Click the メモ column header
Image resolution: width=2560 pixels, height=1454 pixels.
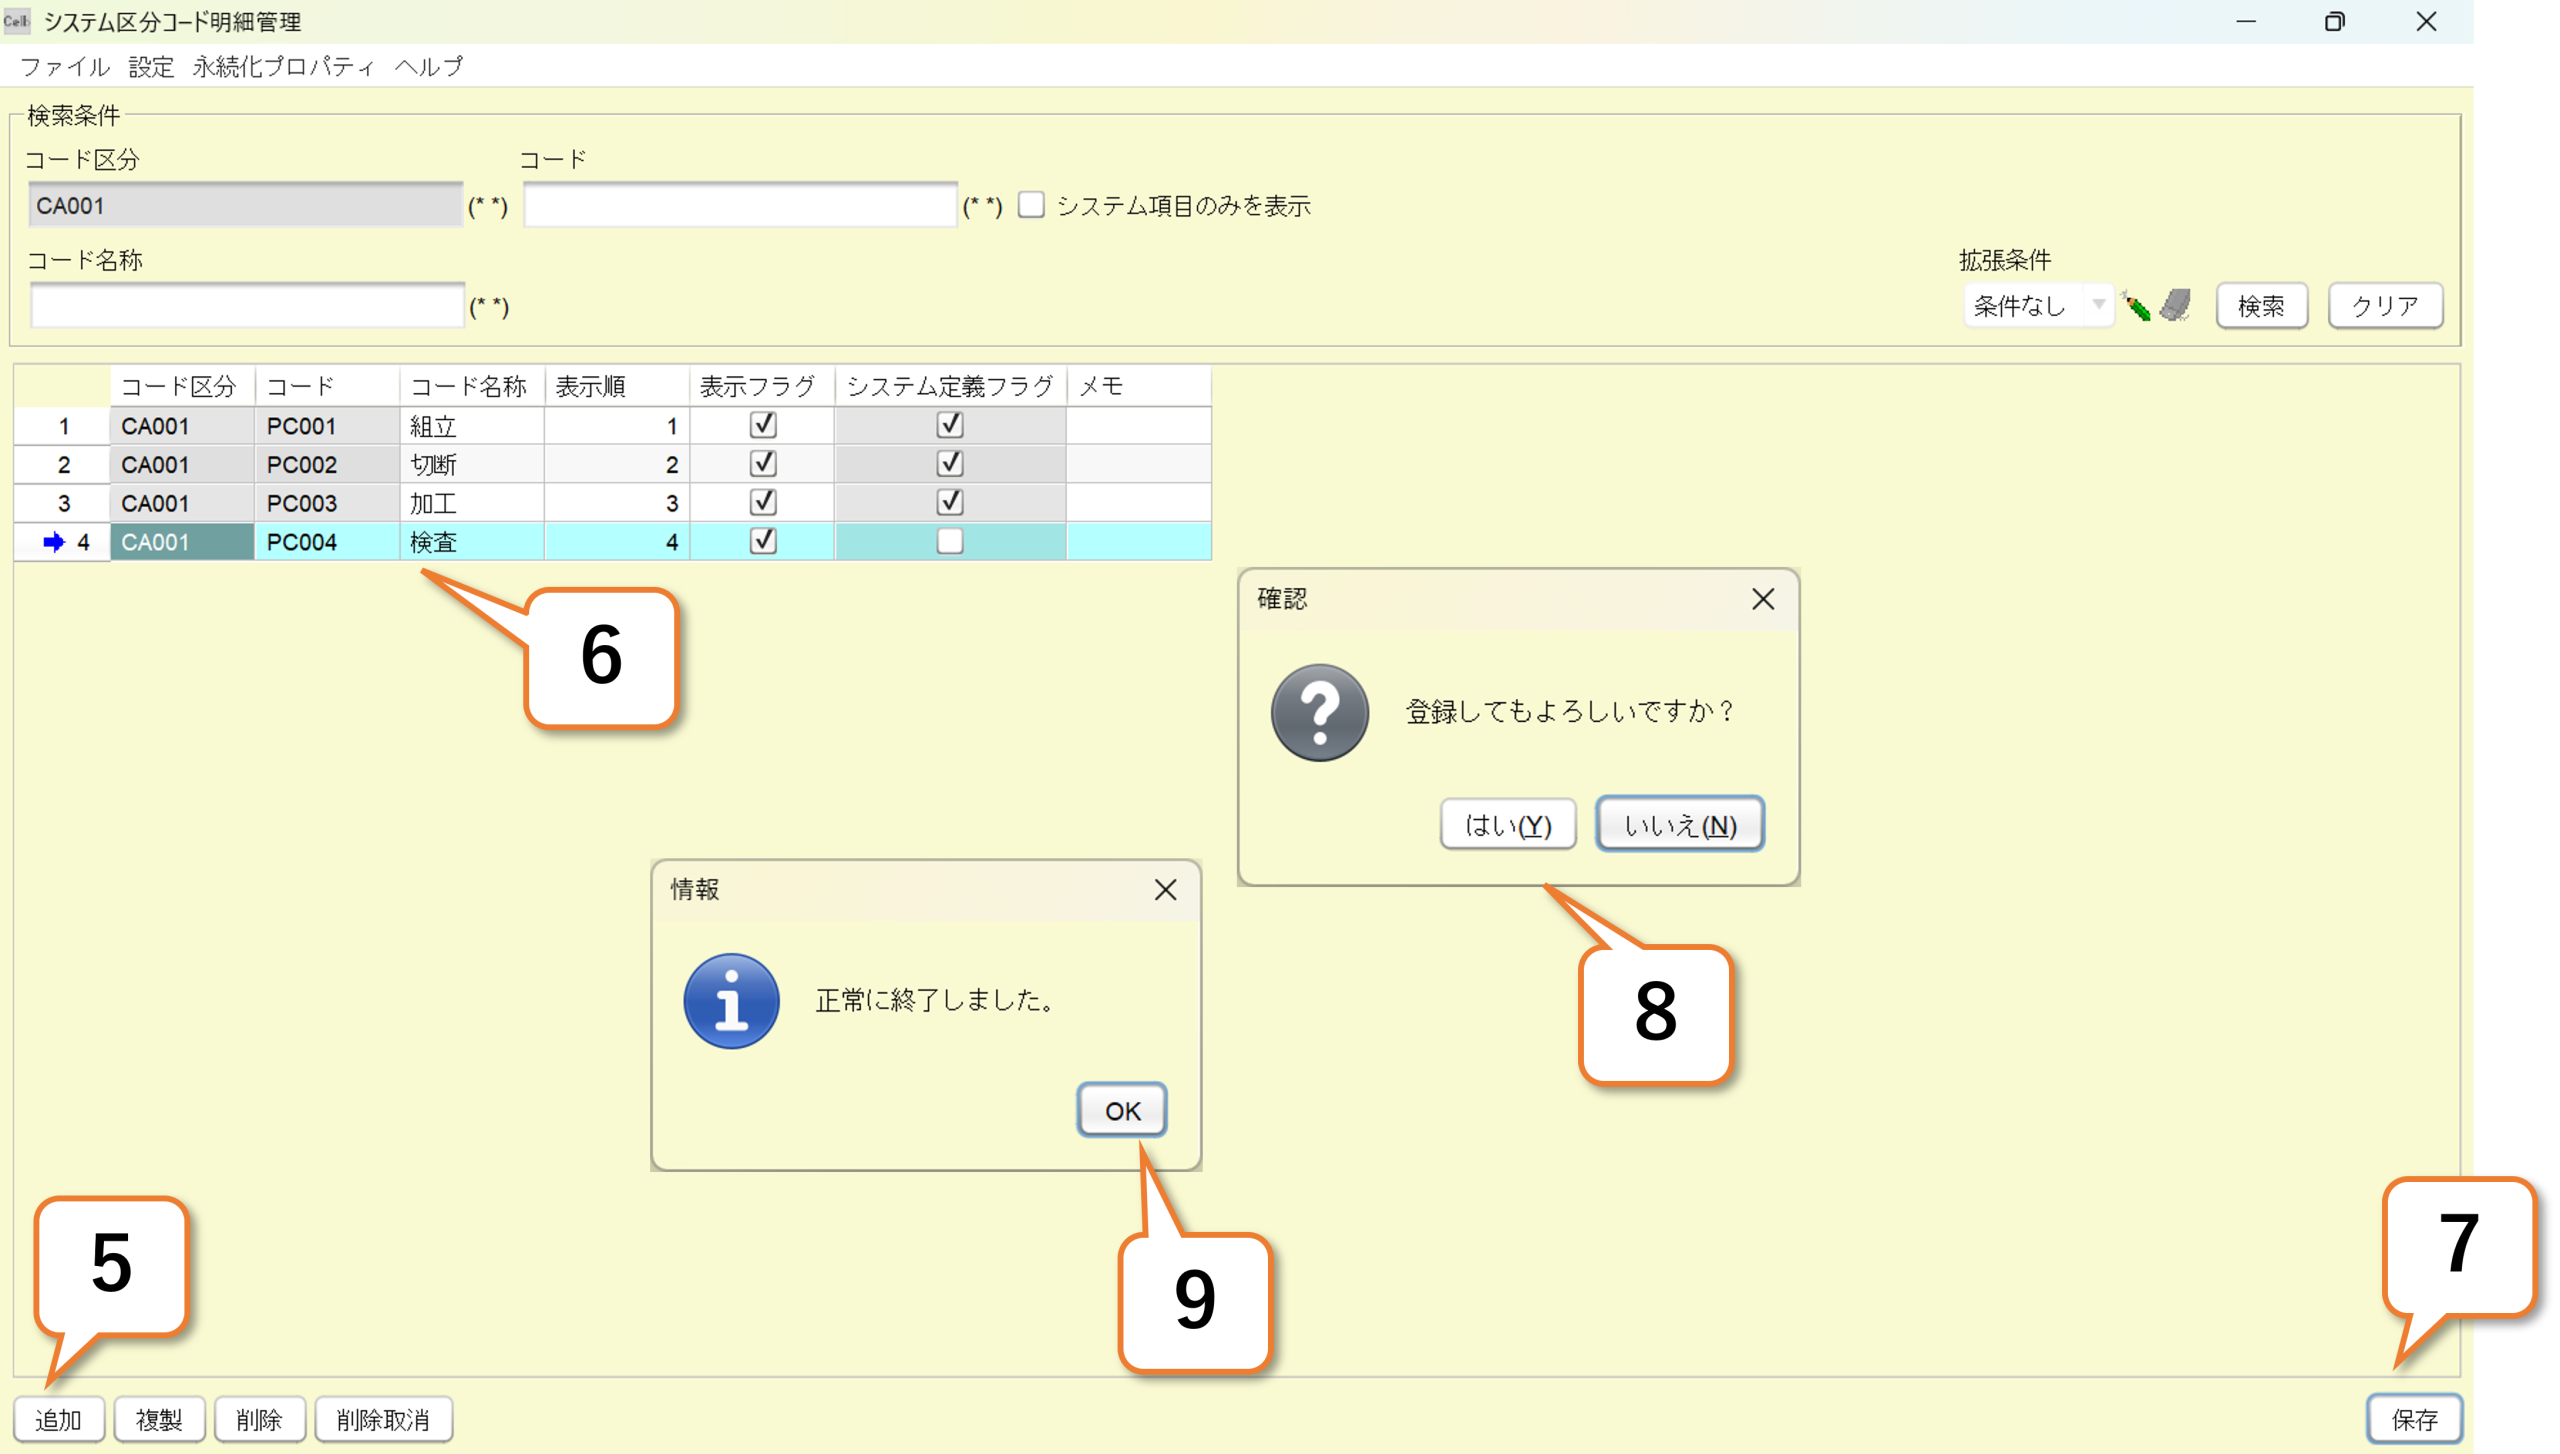coord(1138,387)
